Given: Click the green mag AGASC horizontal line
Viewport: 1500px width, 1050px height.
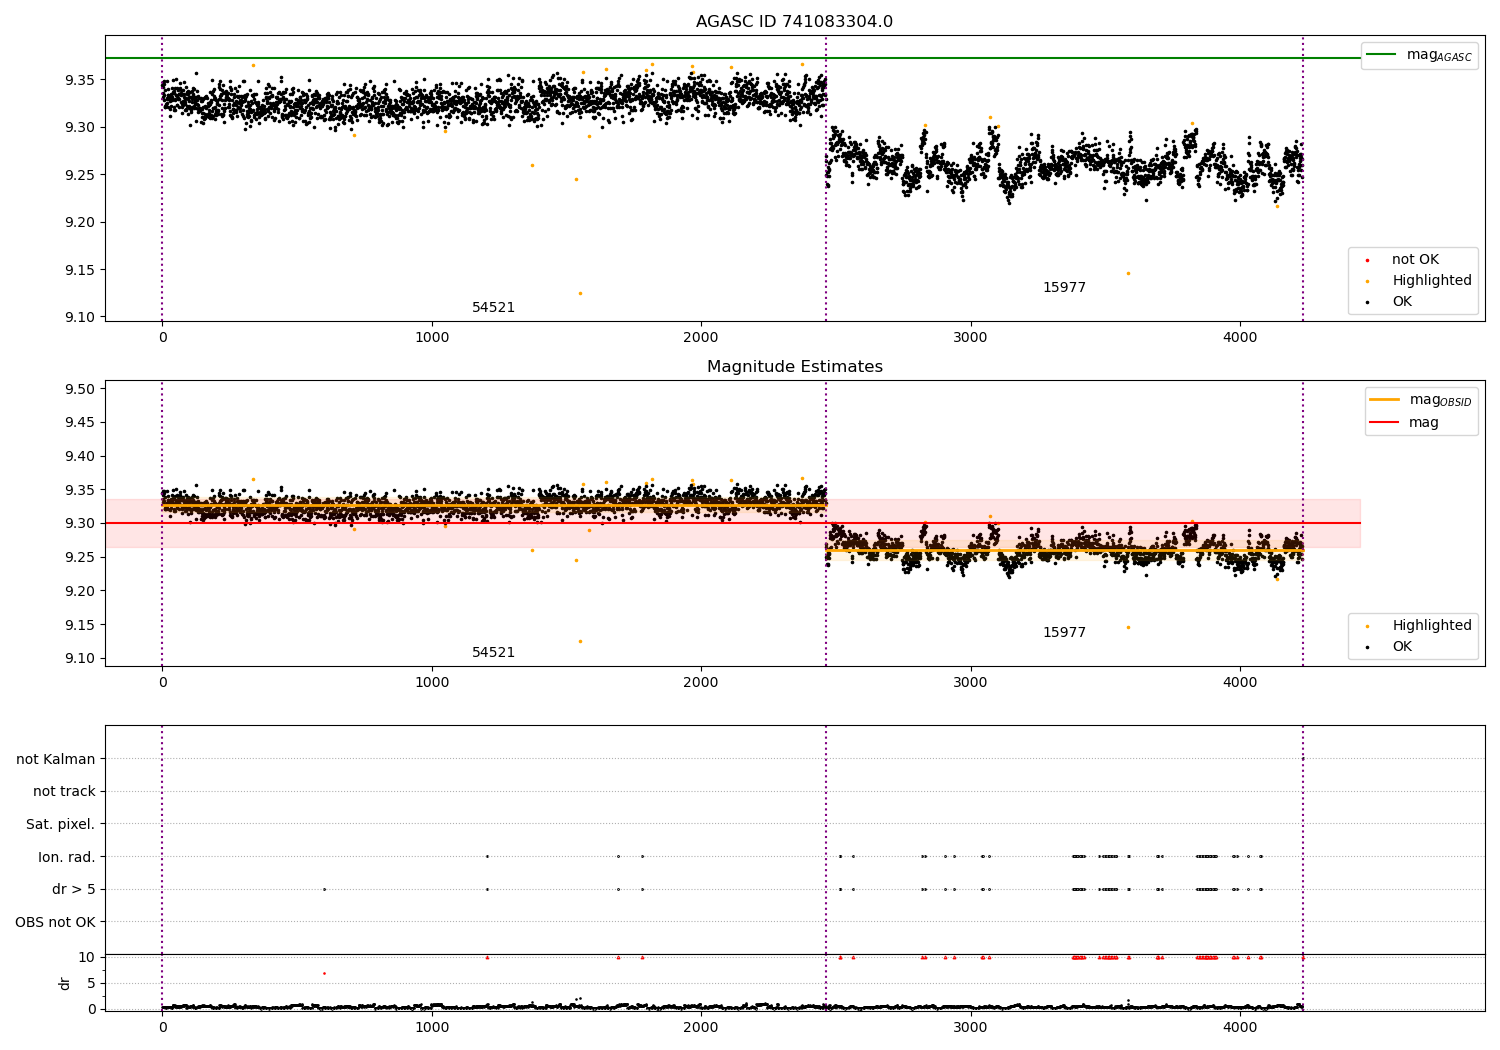Looking at the screenshot, I should tap(732, 58).
